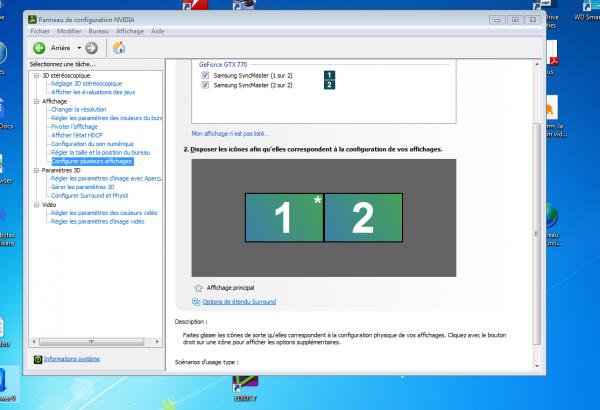Select Régler les paramètres des couleurs vidéo
This screenshot has width=600, height=410.
click(104, 212)
